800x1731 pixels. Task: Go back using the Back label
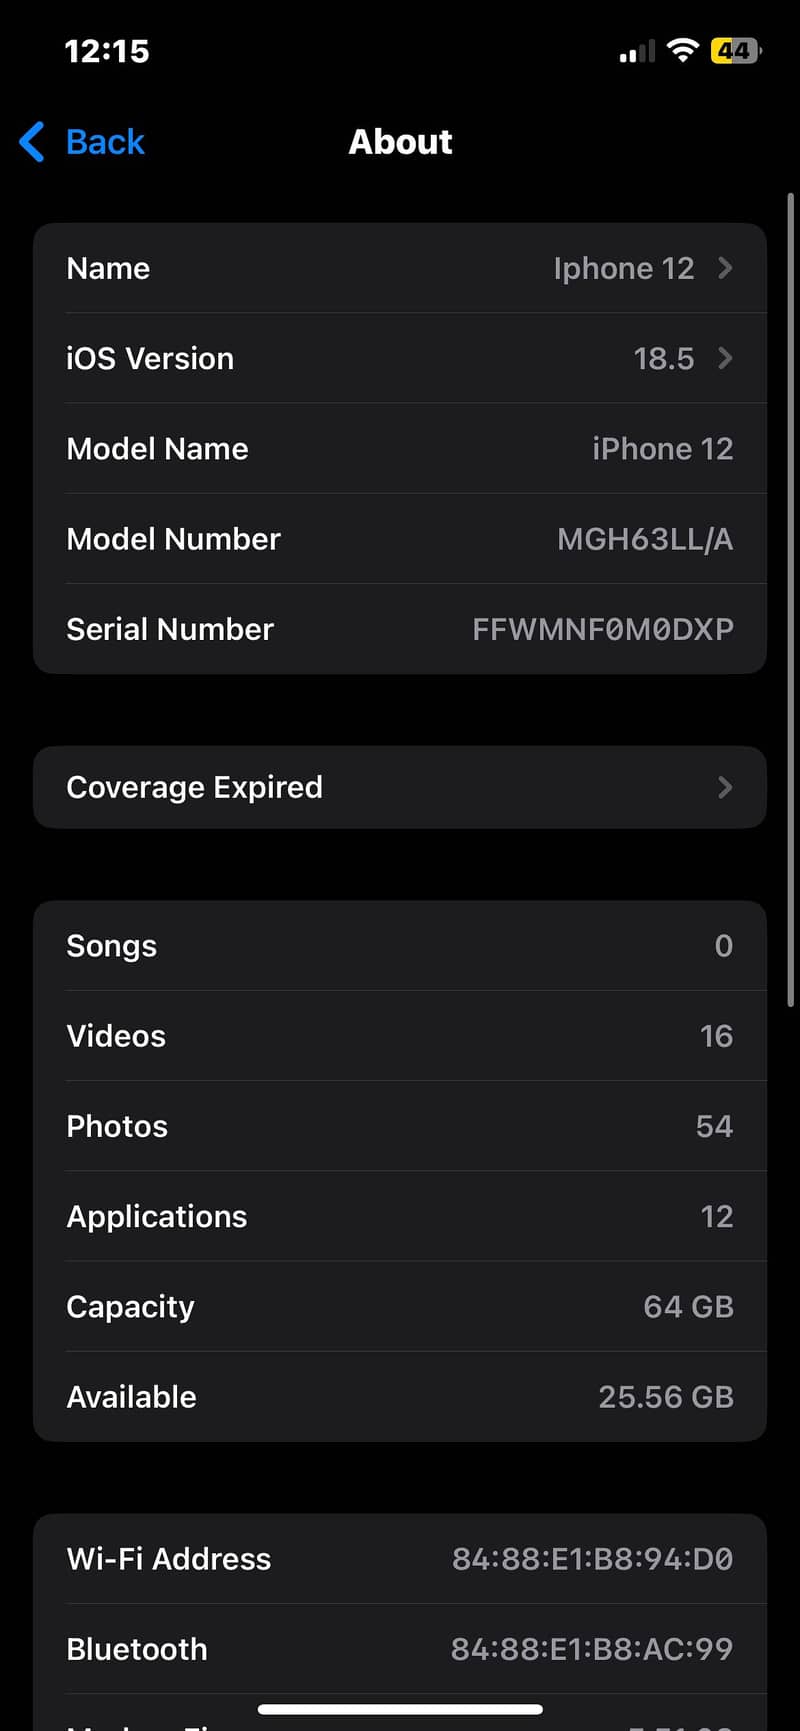click(105, 142)
